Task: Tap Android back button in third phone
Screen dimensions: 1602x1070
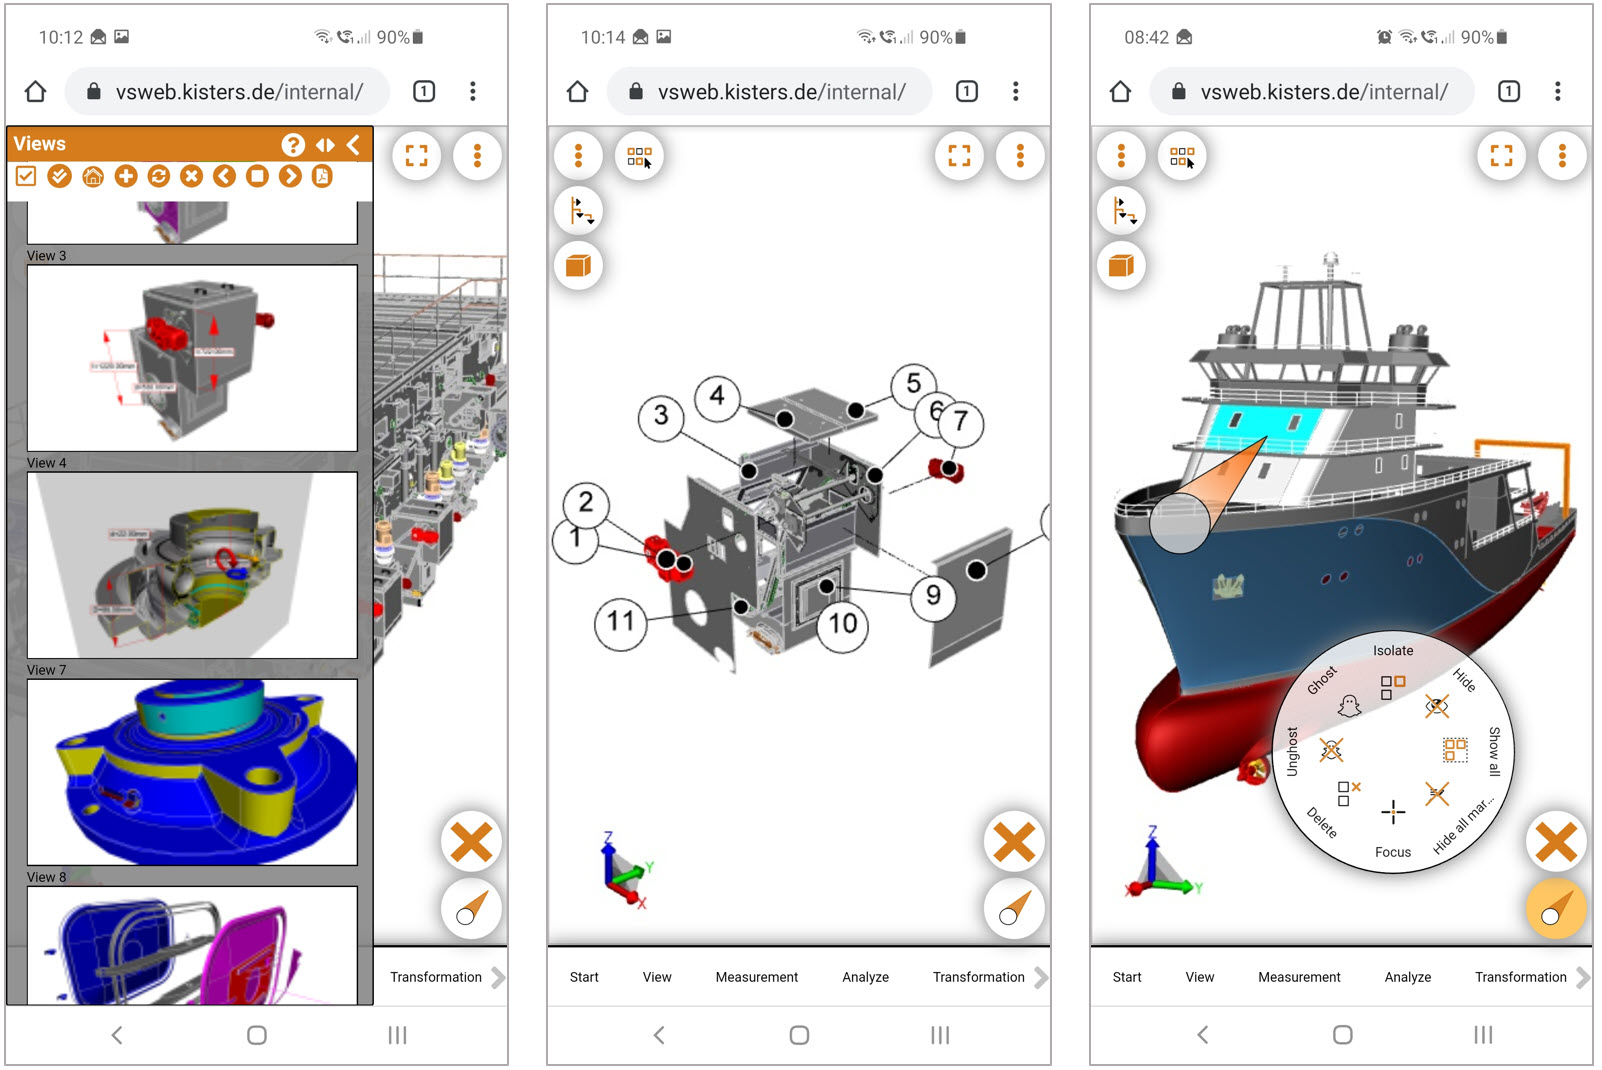Action: tap(1202, 1035)
